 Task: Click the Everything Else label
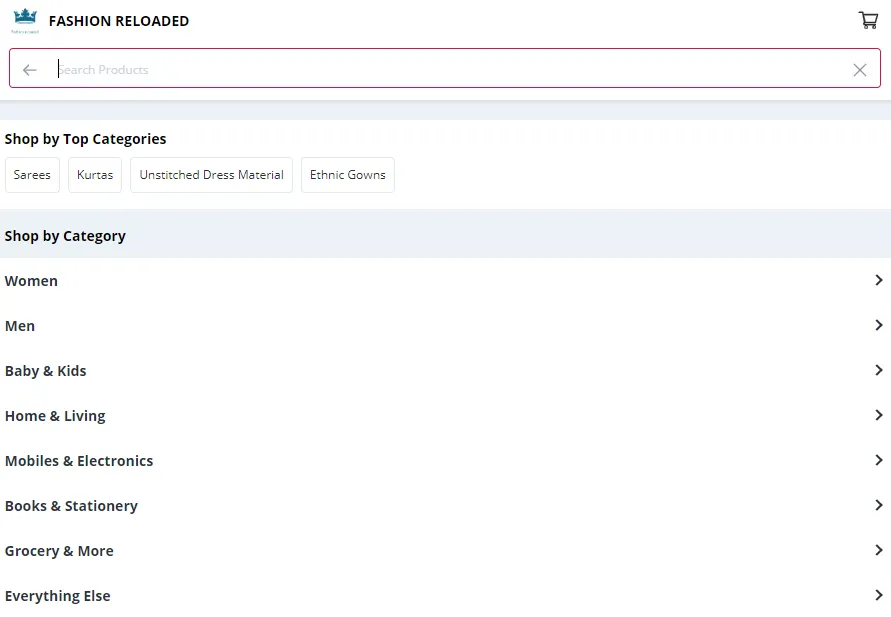click(57, 595)
